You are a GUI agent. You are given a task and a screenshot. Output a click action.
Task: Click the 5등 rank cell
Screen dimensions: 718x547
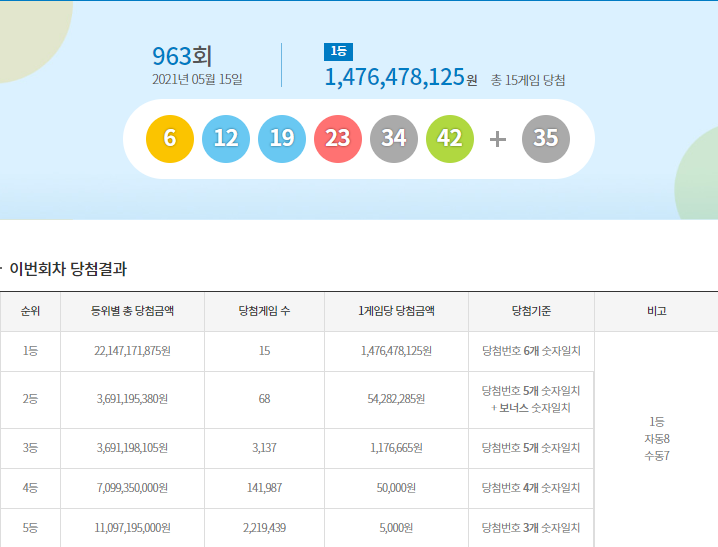[31, 528]
